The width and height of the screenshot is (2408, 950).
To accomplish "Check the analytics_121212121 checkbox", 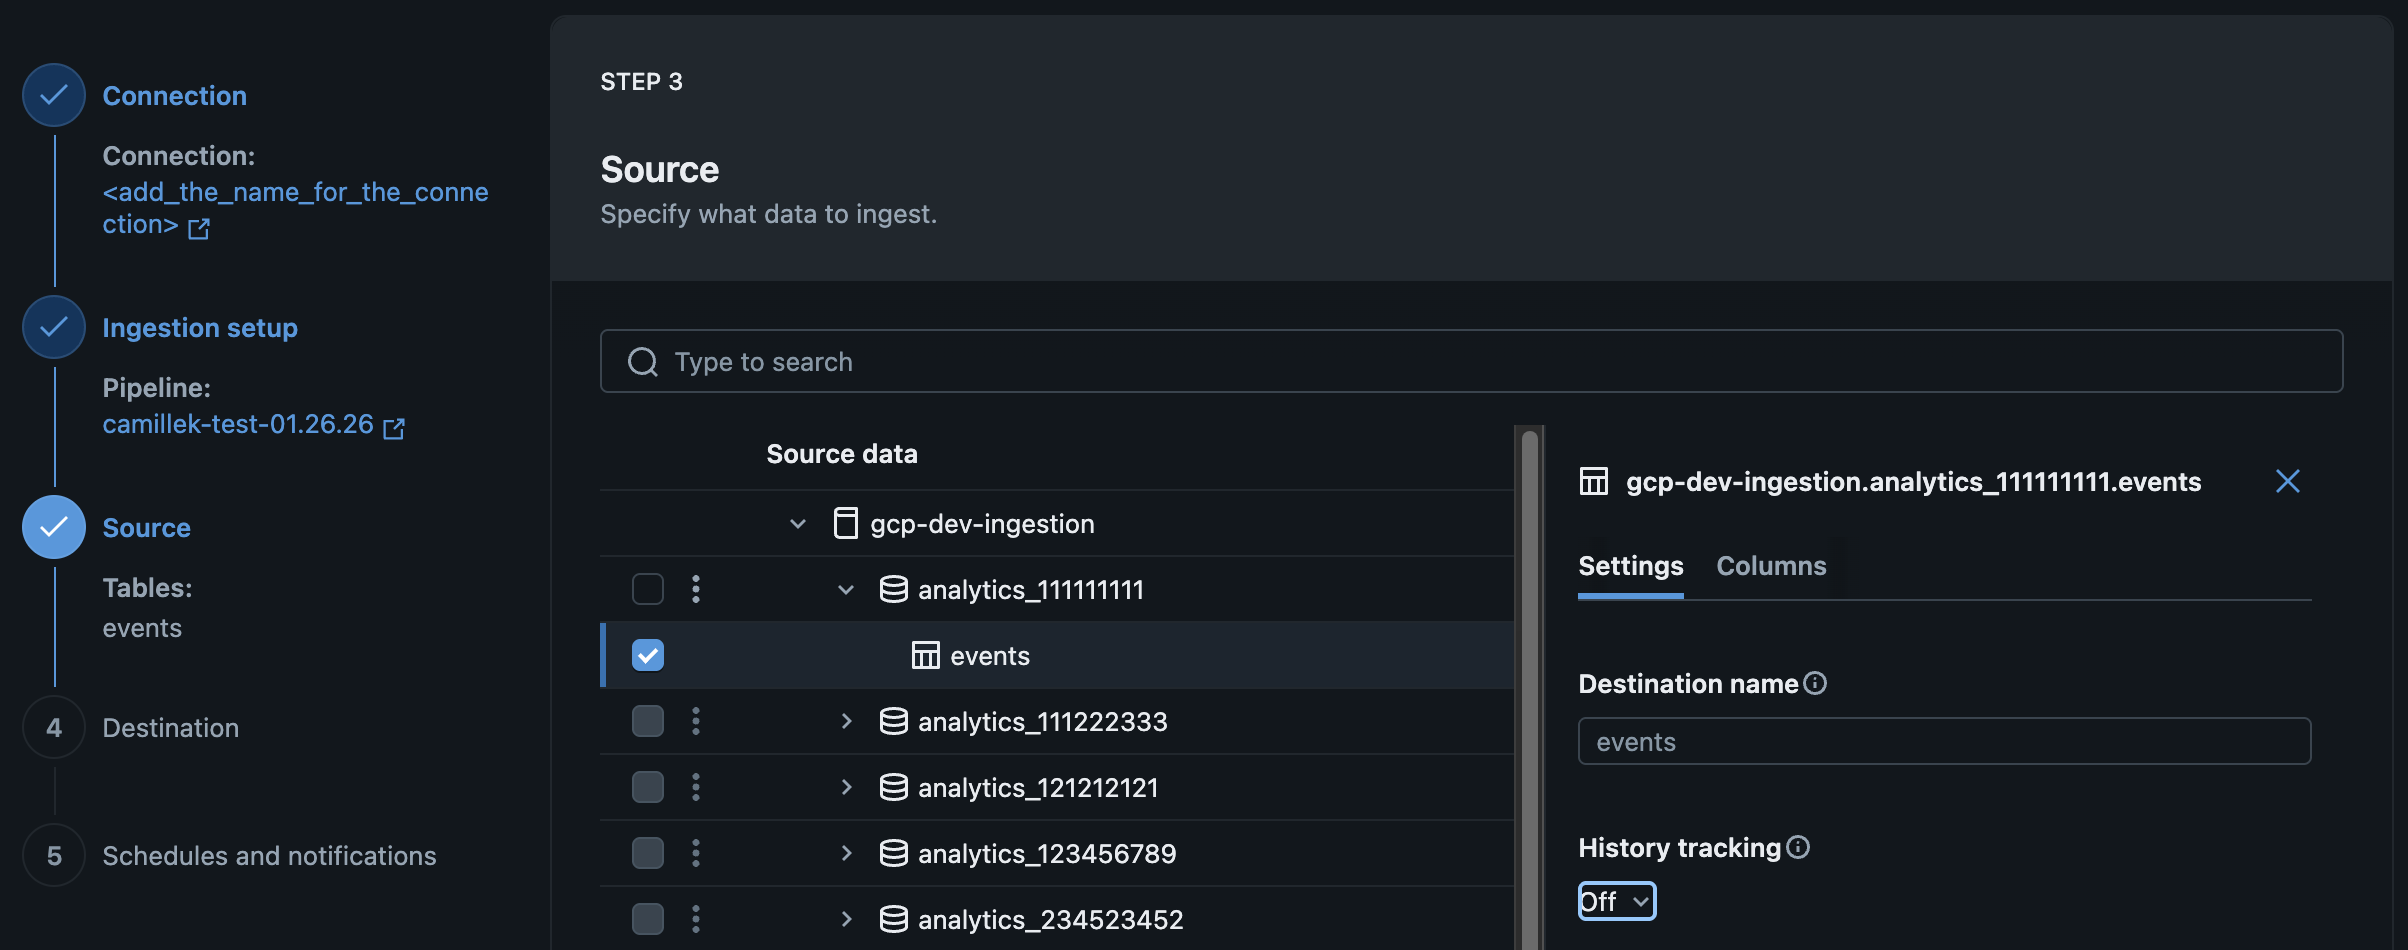I will (x=647, y=786).
